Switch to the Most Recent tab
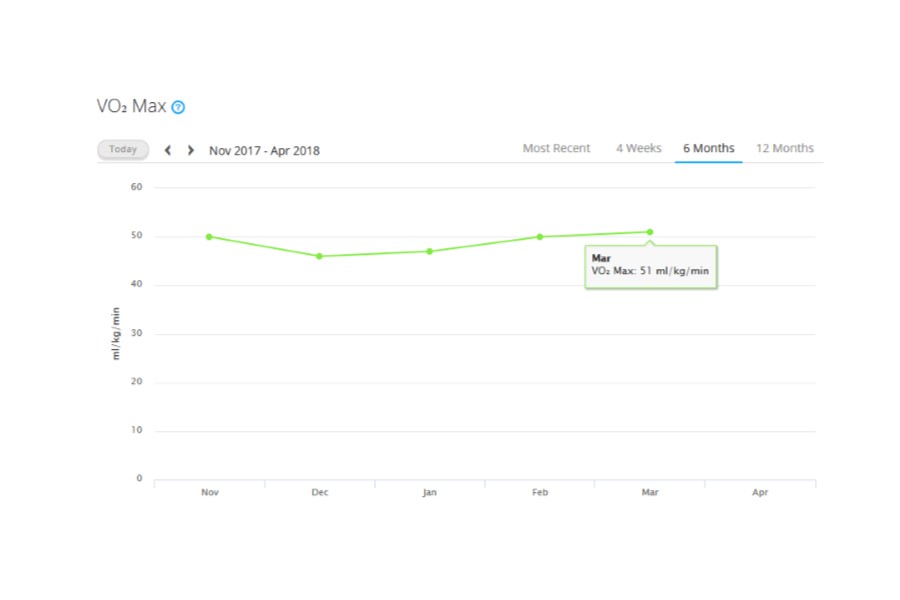 (x=556, y=148)
